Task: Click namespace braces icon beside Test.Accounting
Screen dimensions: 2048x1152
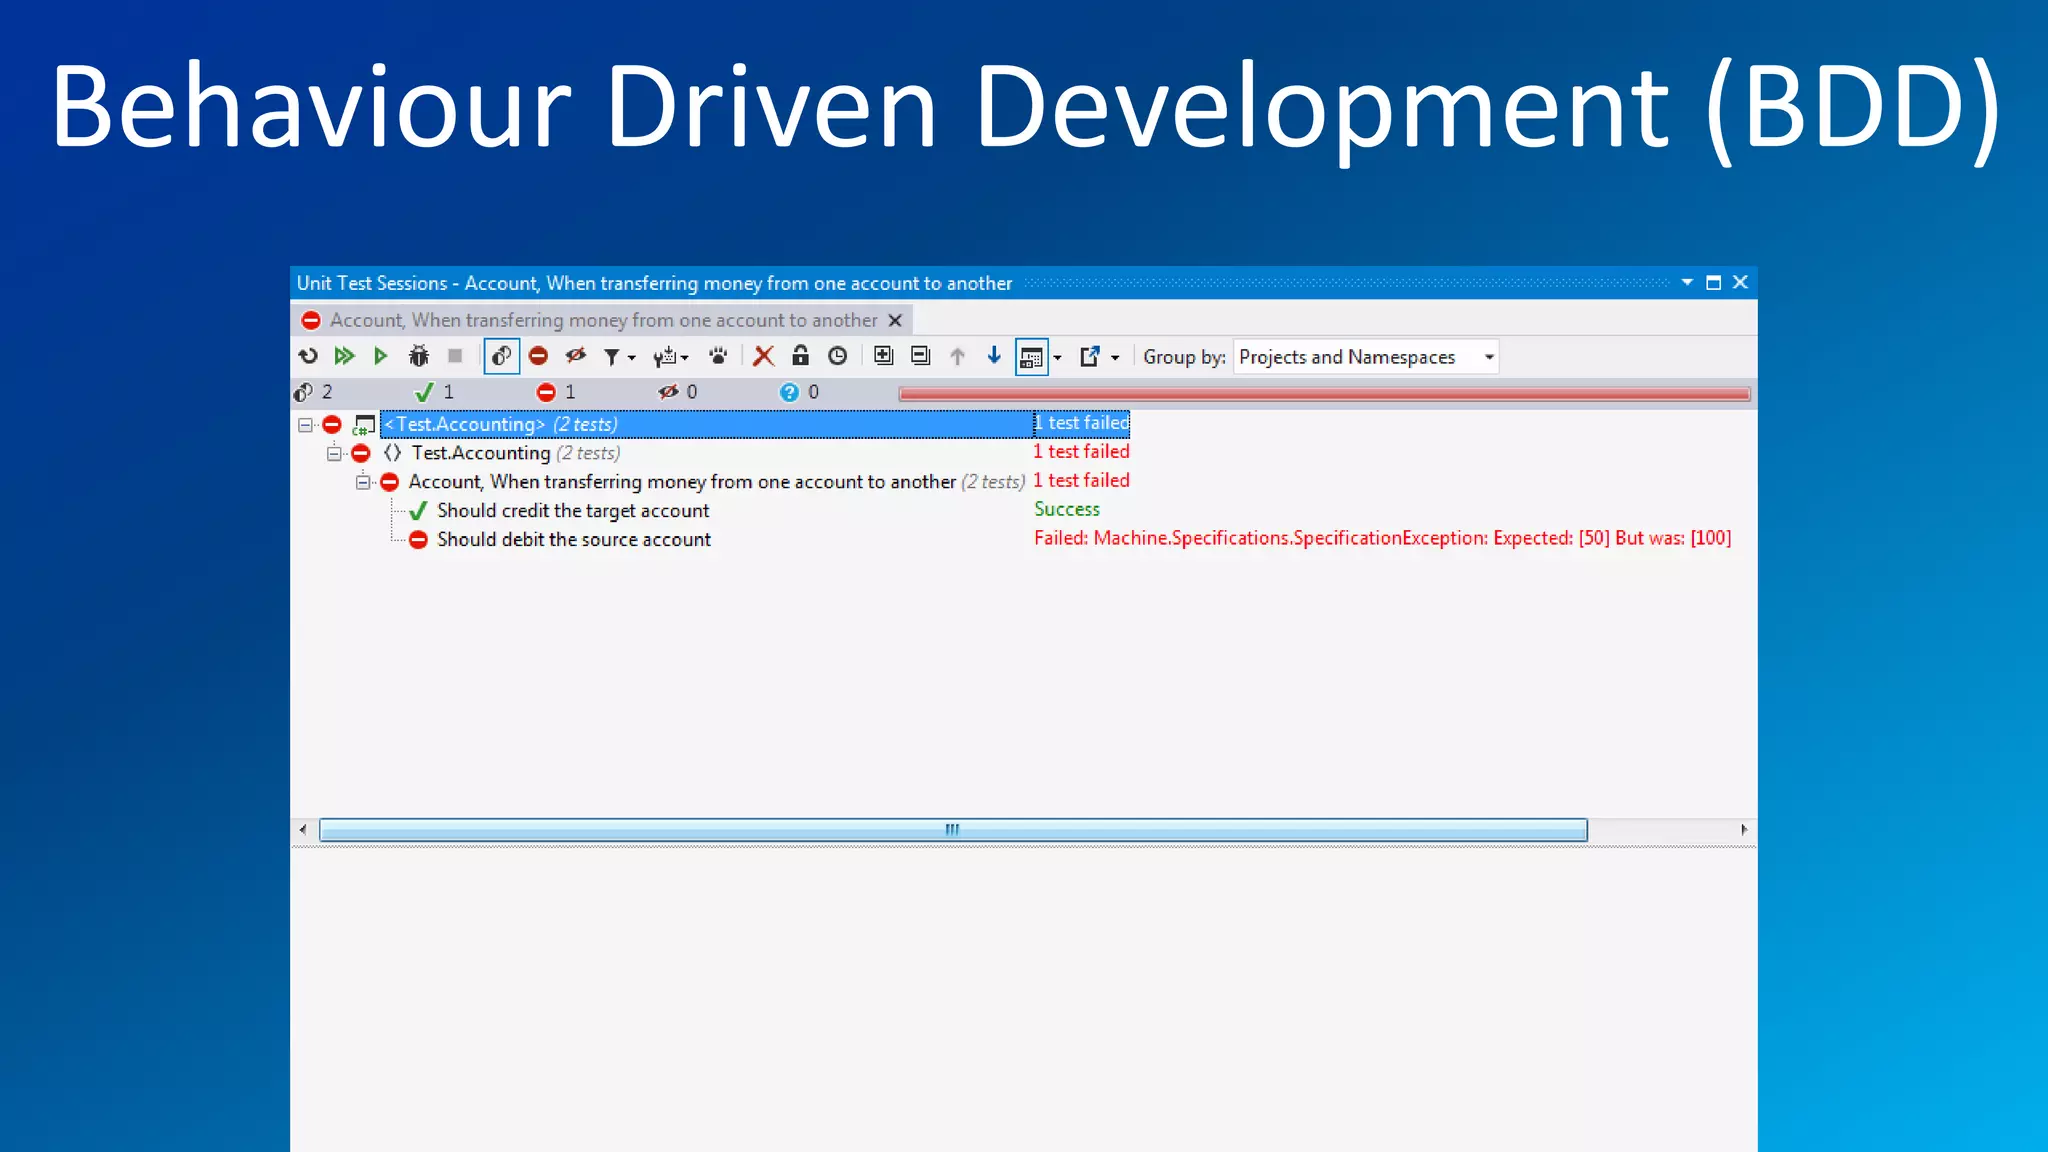Action: click(392, 453)
